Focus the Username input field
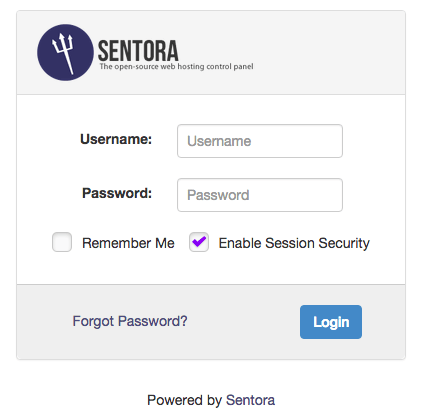Viewport: 423px width, 419px height. (x=260, y=141)
